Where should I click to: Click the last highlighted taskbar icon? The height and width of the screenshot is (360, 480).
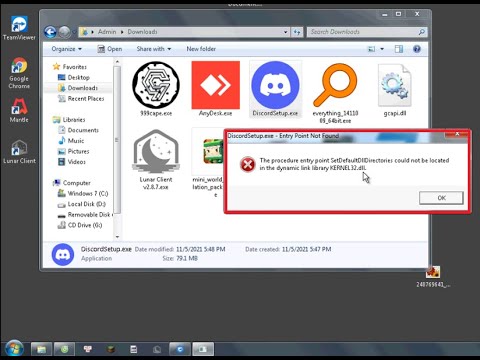(203, 349)
